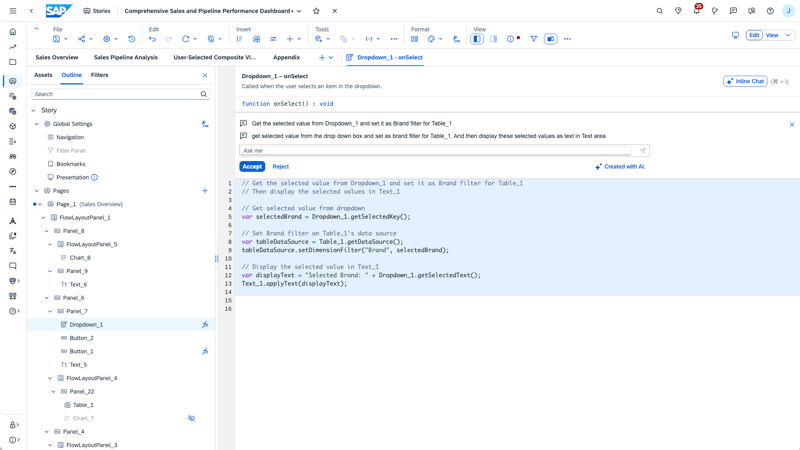Select Chart_8 in the outline tree
This screenshot has height=450, width=800.
tap(80, 258)
